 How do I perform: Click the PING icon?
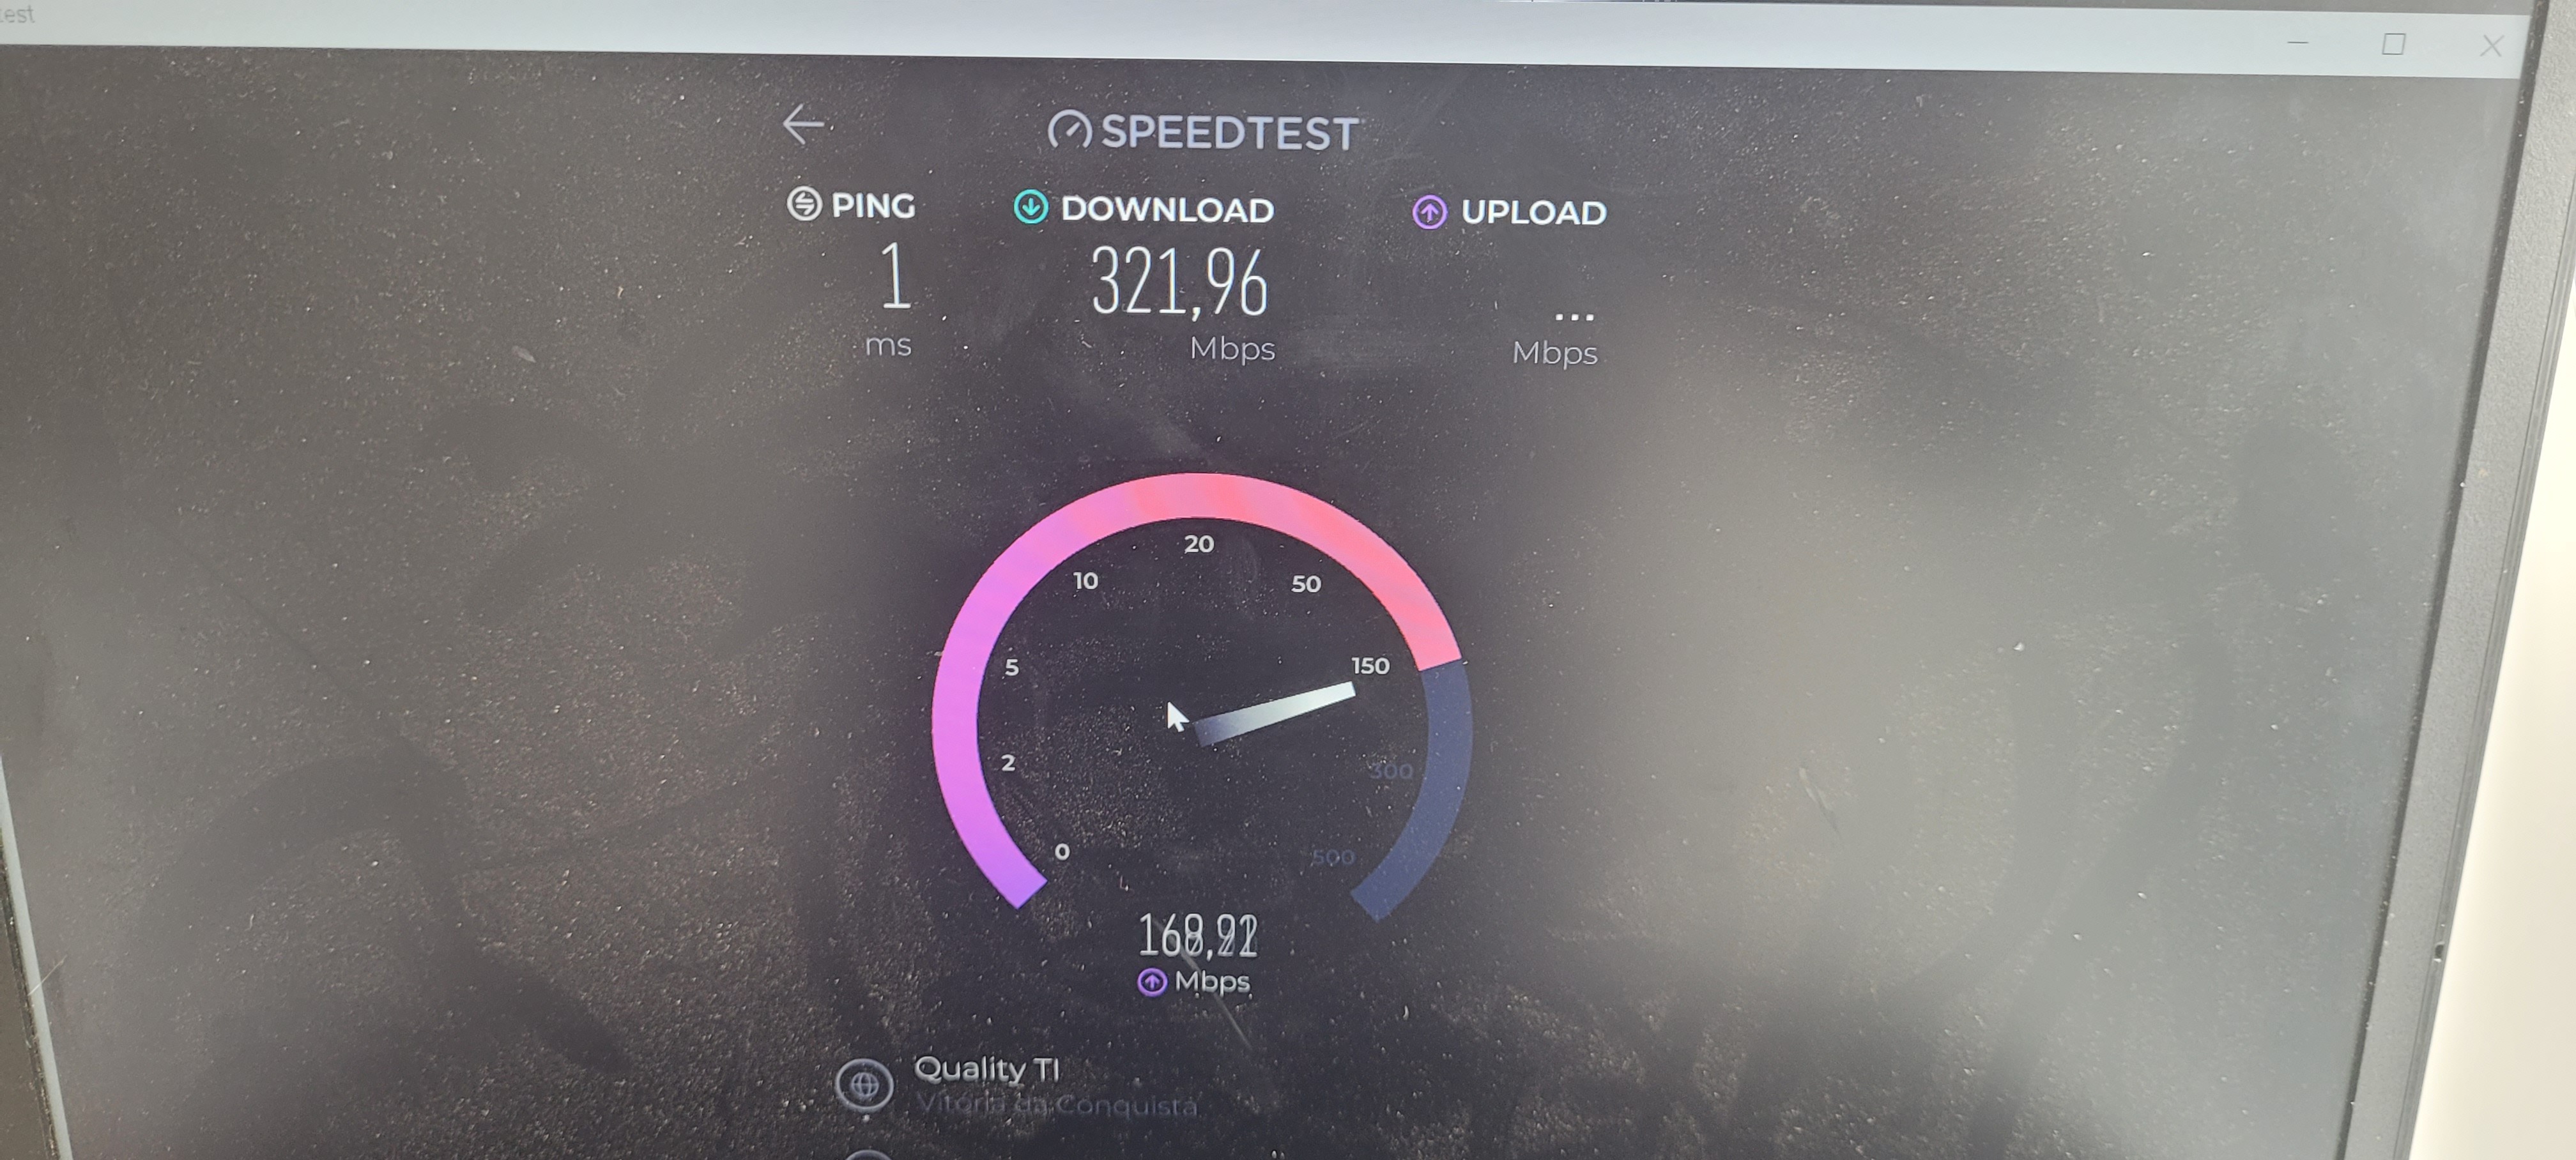click(804, 204)
